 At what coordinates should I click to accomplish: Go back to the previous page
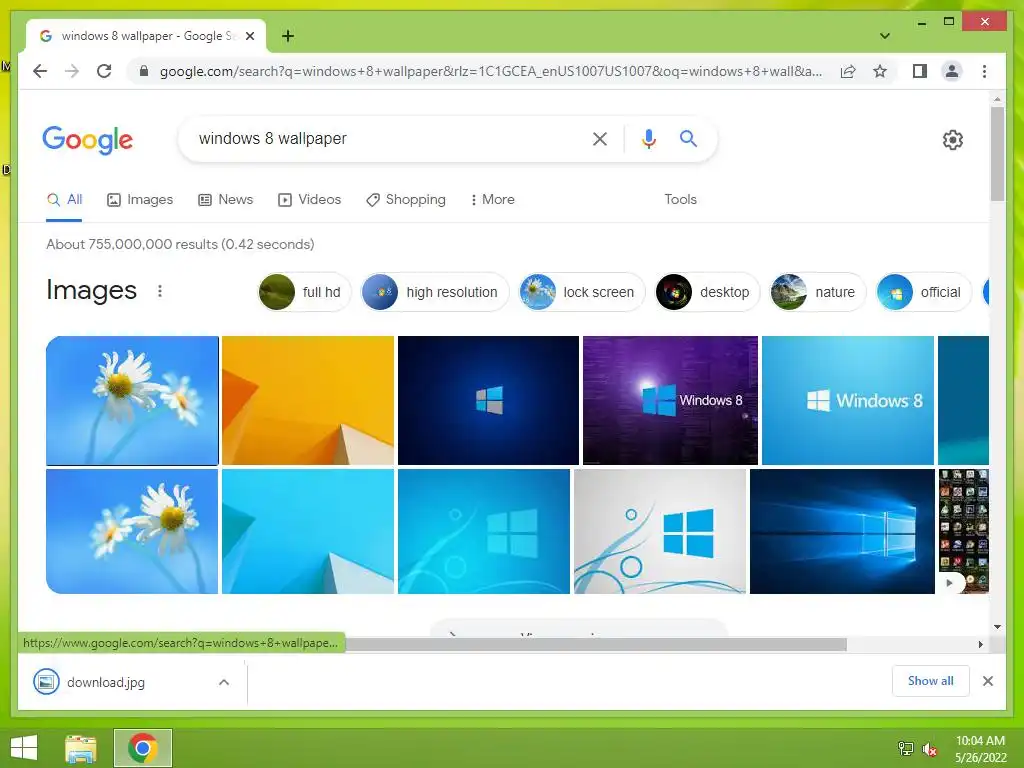point(40,71)
